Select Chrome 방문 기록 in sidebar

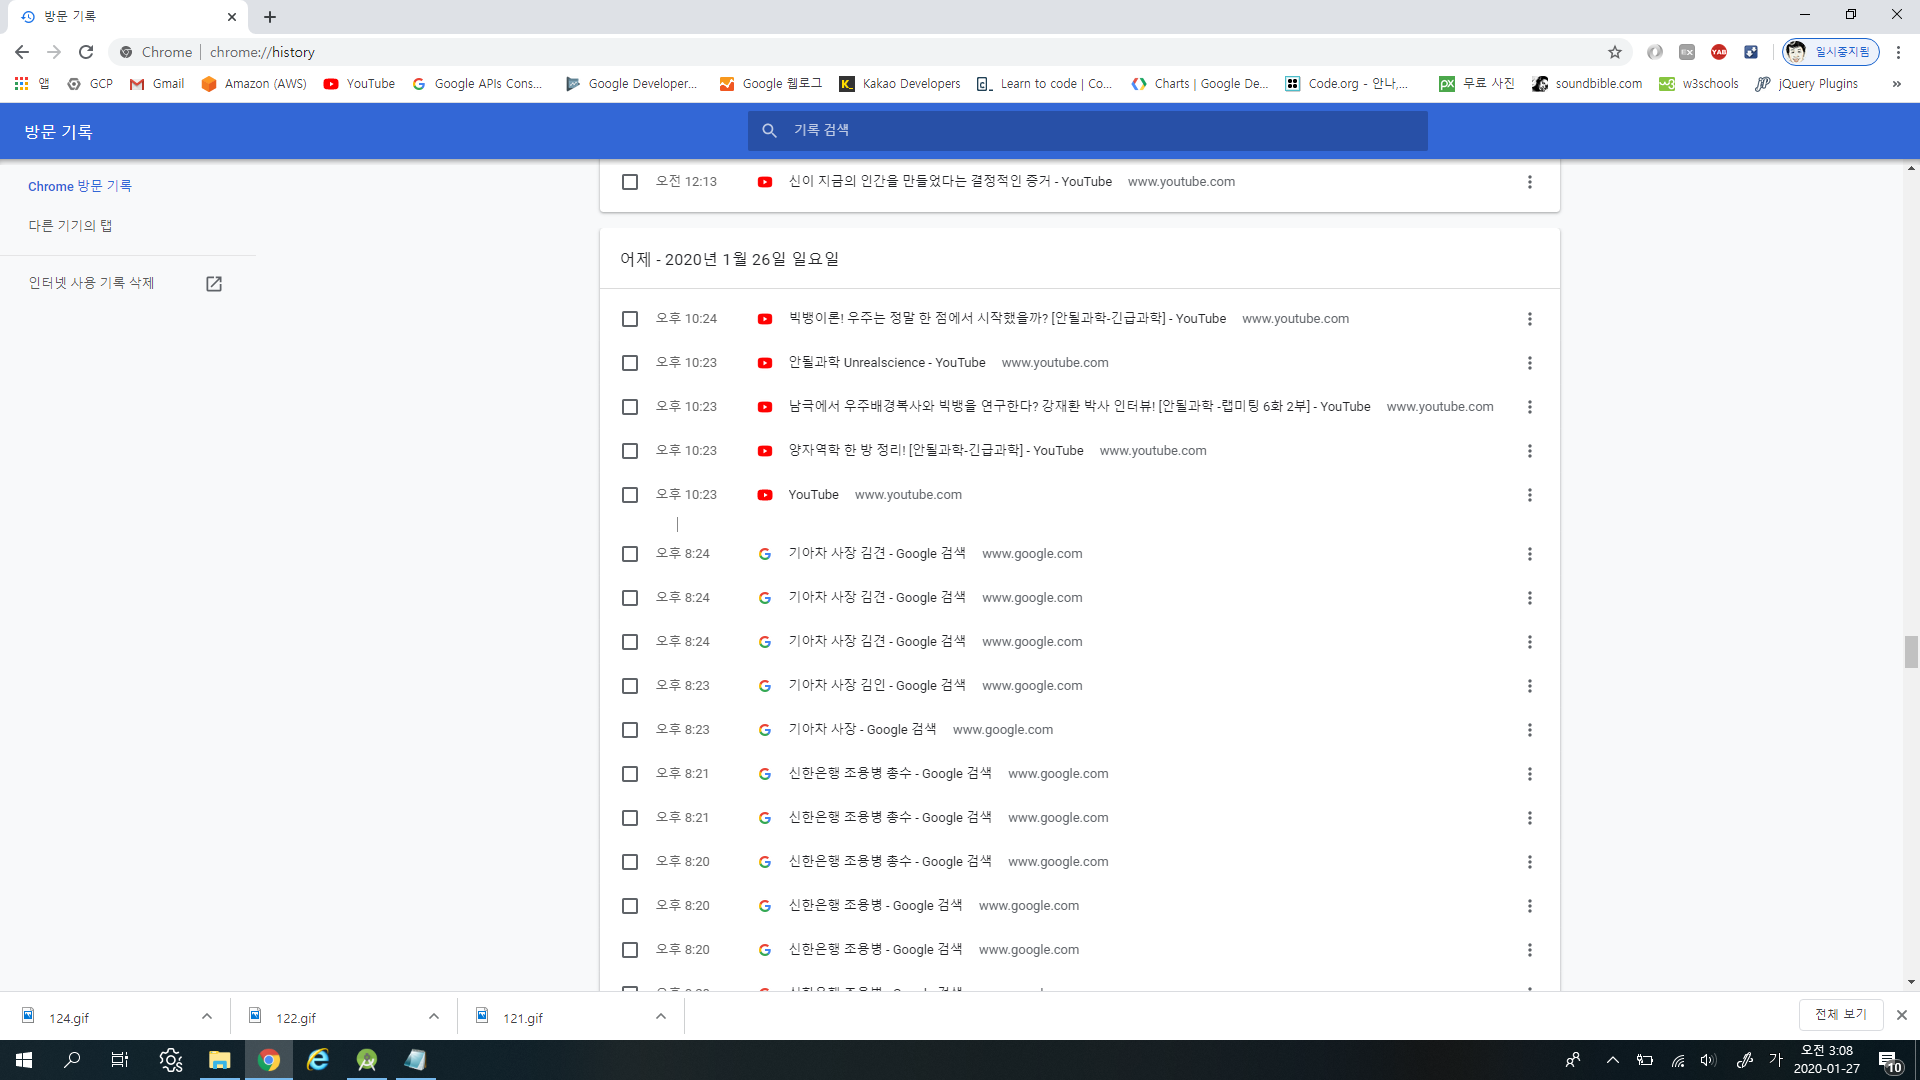point(80,186)
